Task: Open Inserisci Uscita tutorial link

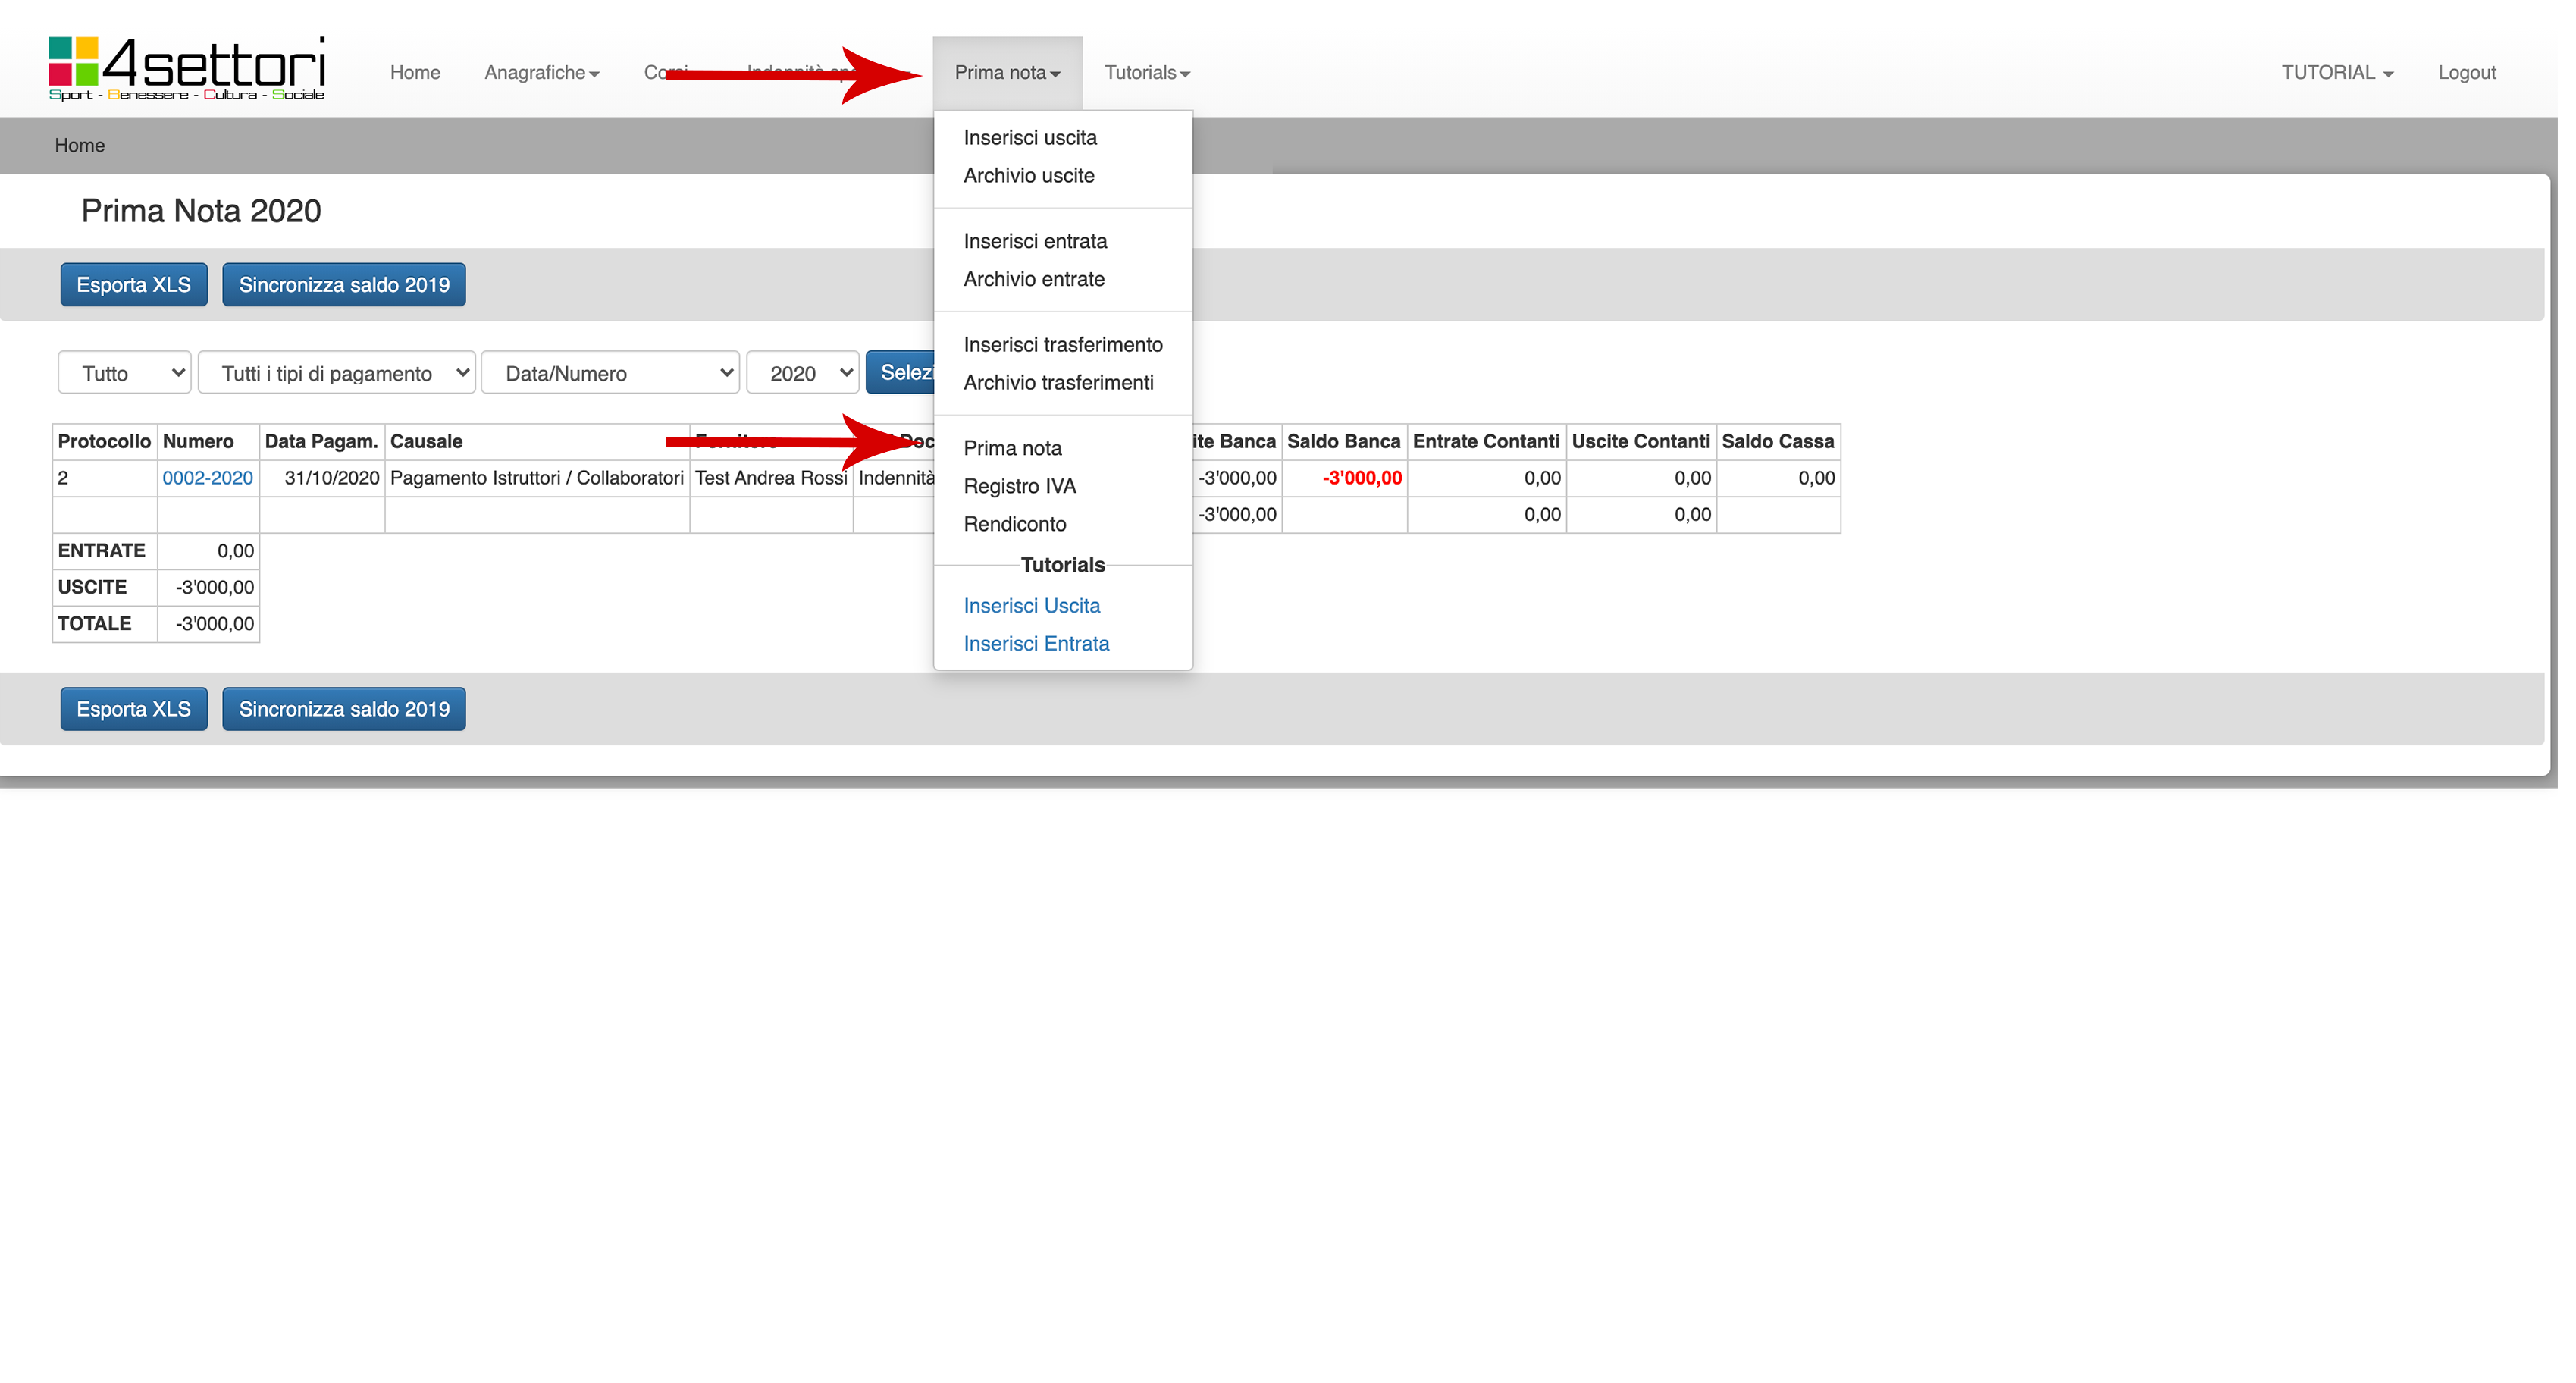Action: [x=1031, y=606]
